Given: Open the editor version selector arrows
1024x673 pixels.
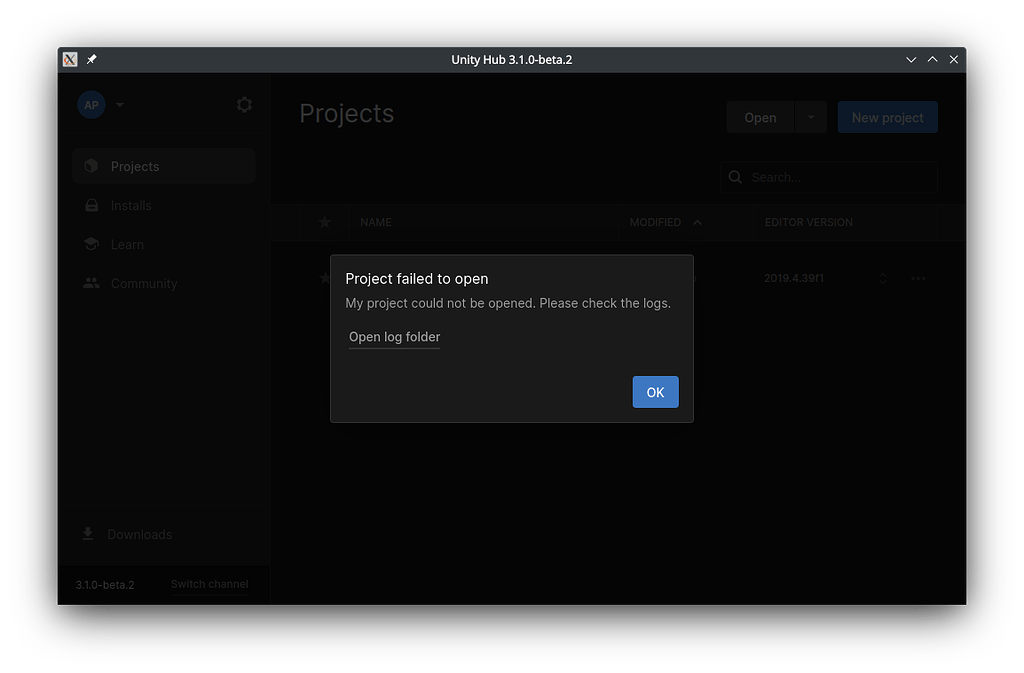Looking at the screenshot, I should click(882, 278).
